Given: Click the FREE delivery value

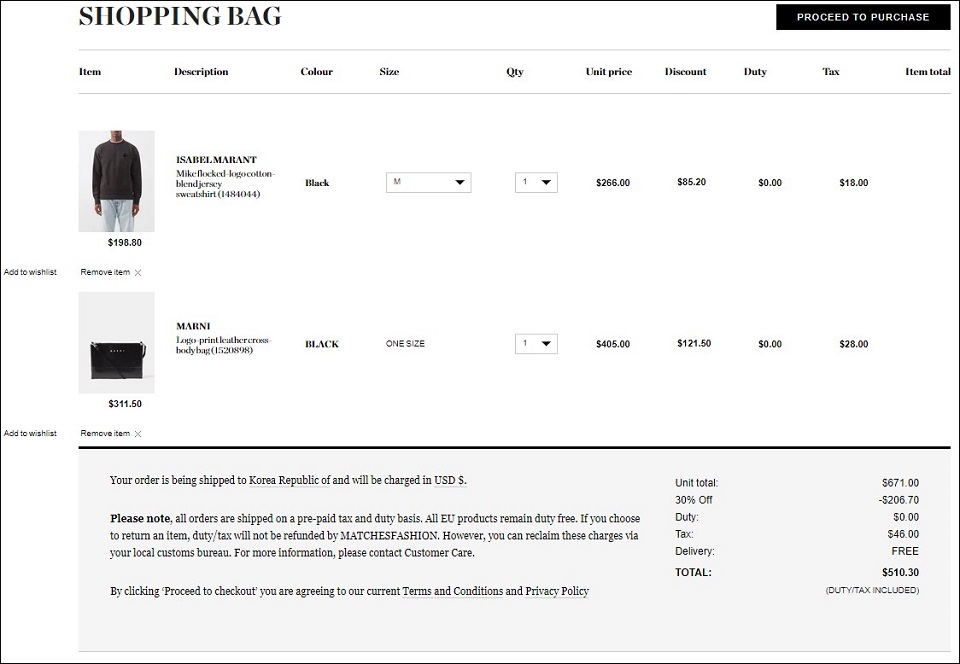Looking at the screenshot, I should pyautogui.click(x=905, y=551).
